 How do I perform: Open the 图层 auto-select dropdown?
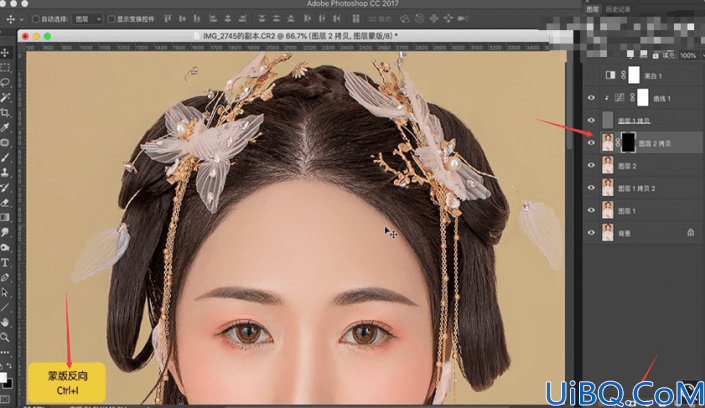pos(87,19)
